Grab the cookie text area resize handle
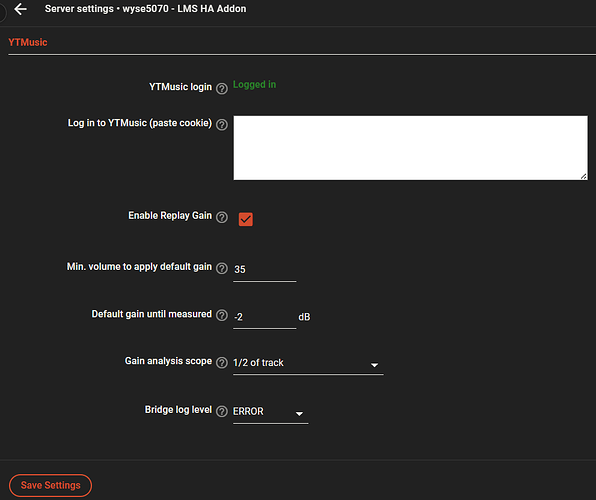Screen dimensions: 596x500 pos(583,176)
